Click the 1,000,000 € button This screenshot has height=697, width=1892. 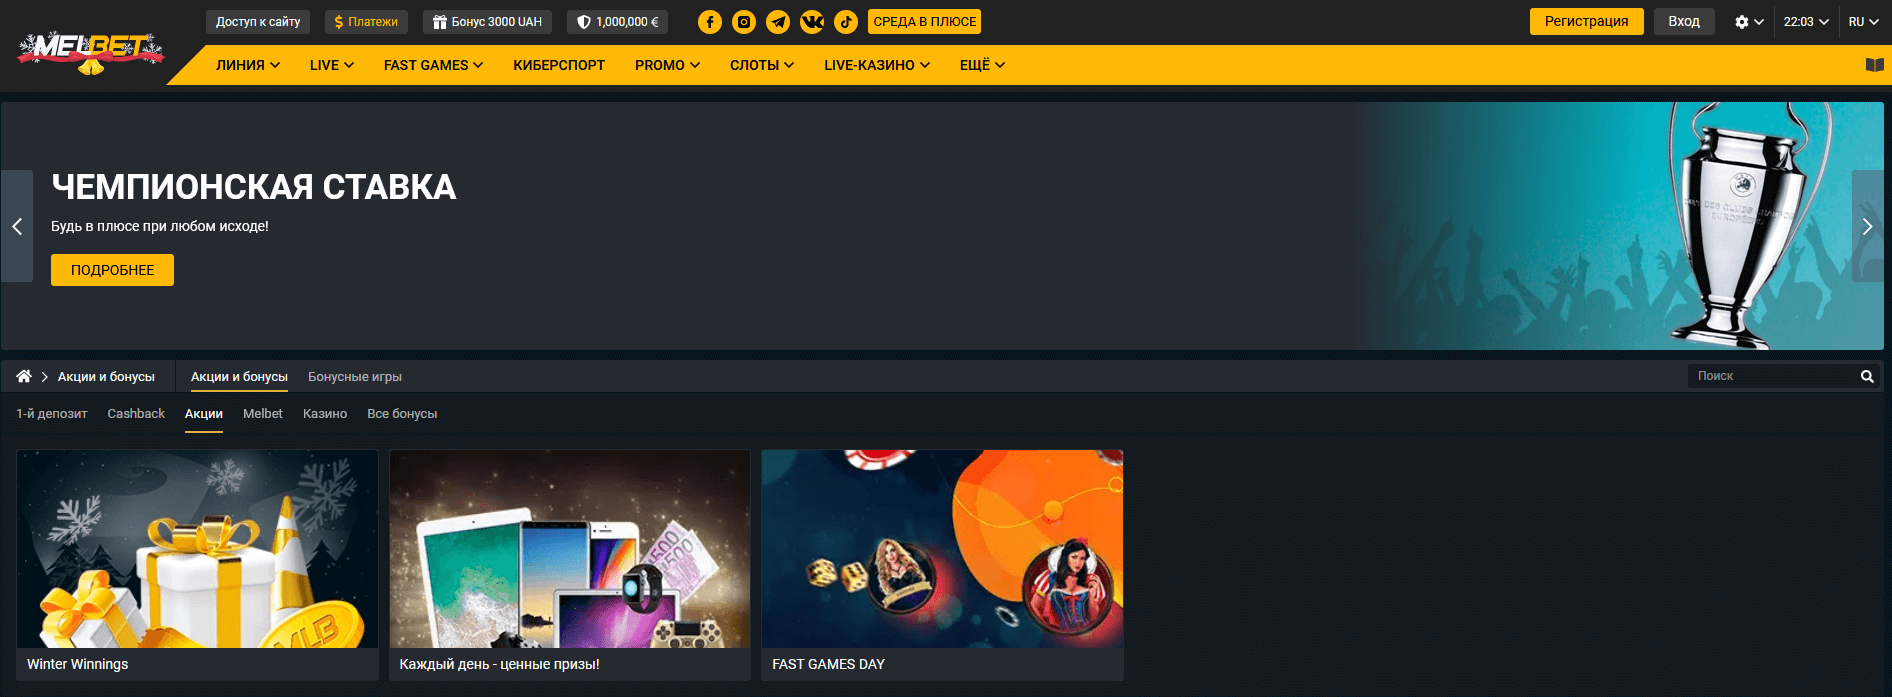pyautogui.click(x=617, y=22)
